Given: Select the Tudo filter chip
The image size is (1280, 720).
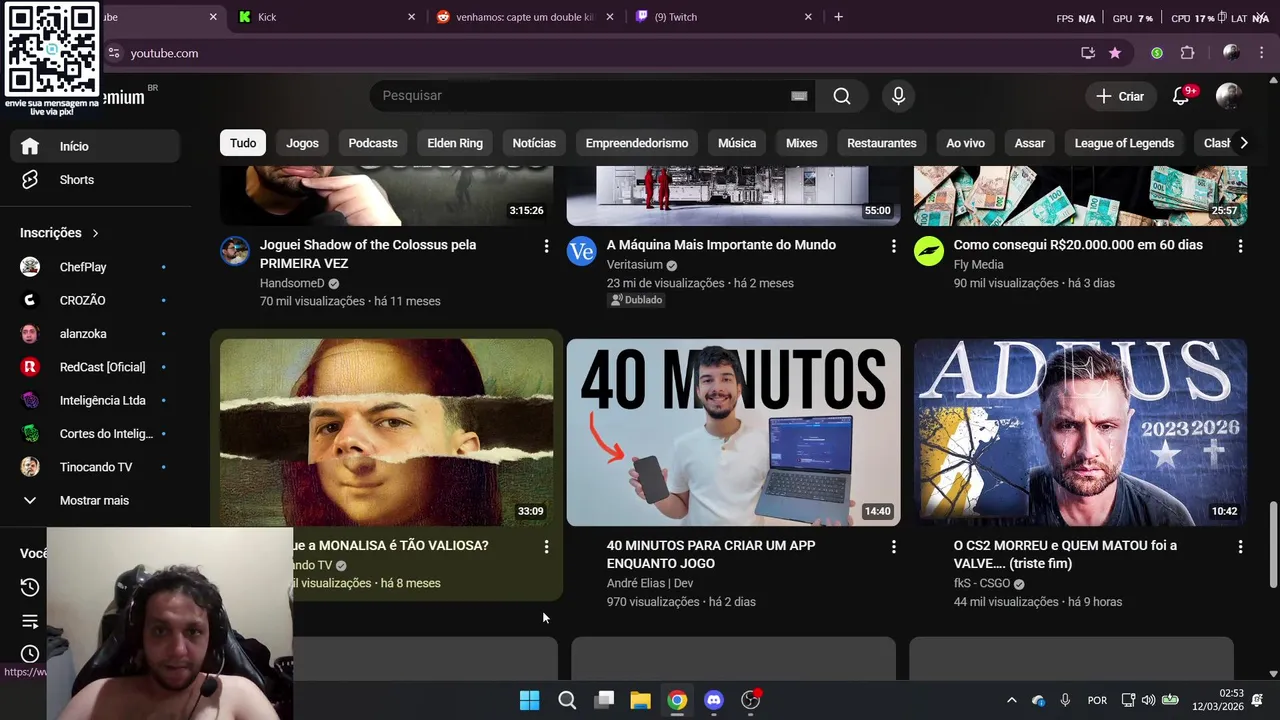Looking at the screenshot, I should pos(243,143).
